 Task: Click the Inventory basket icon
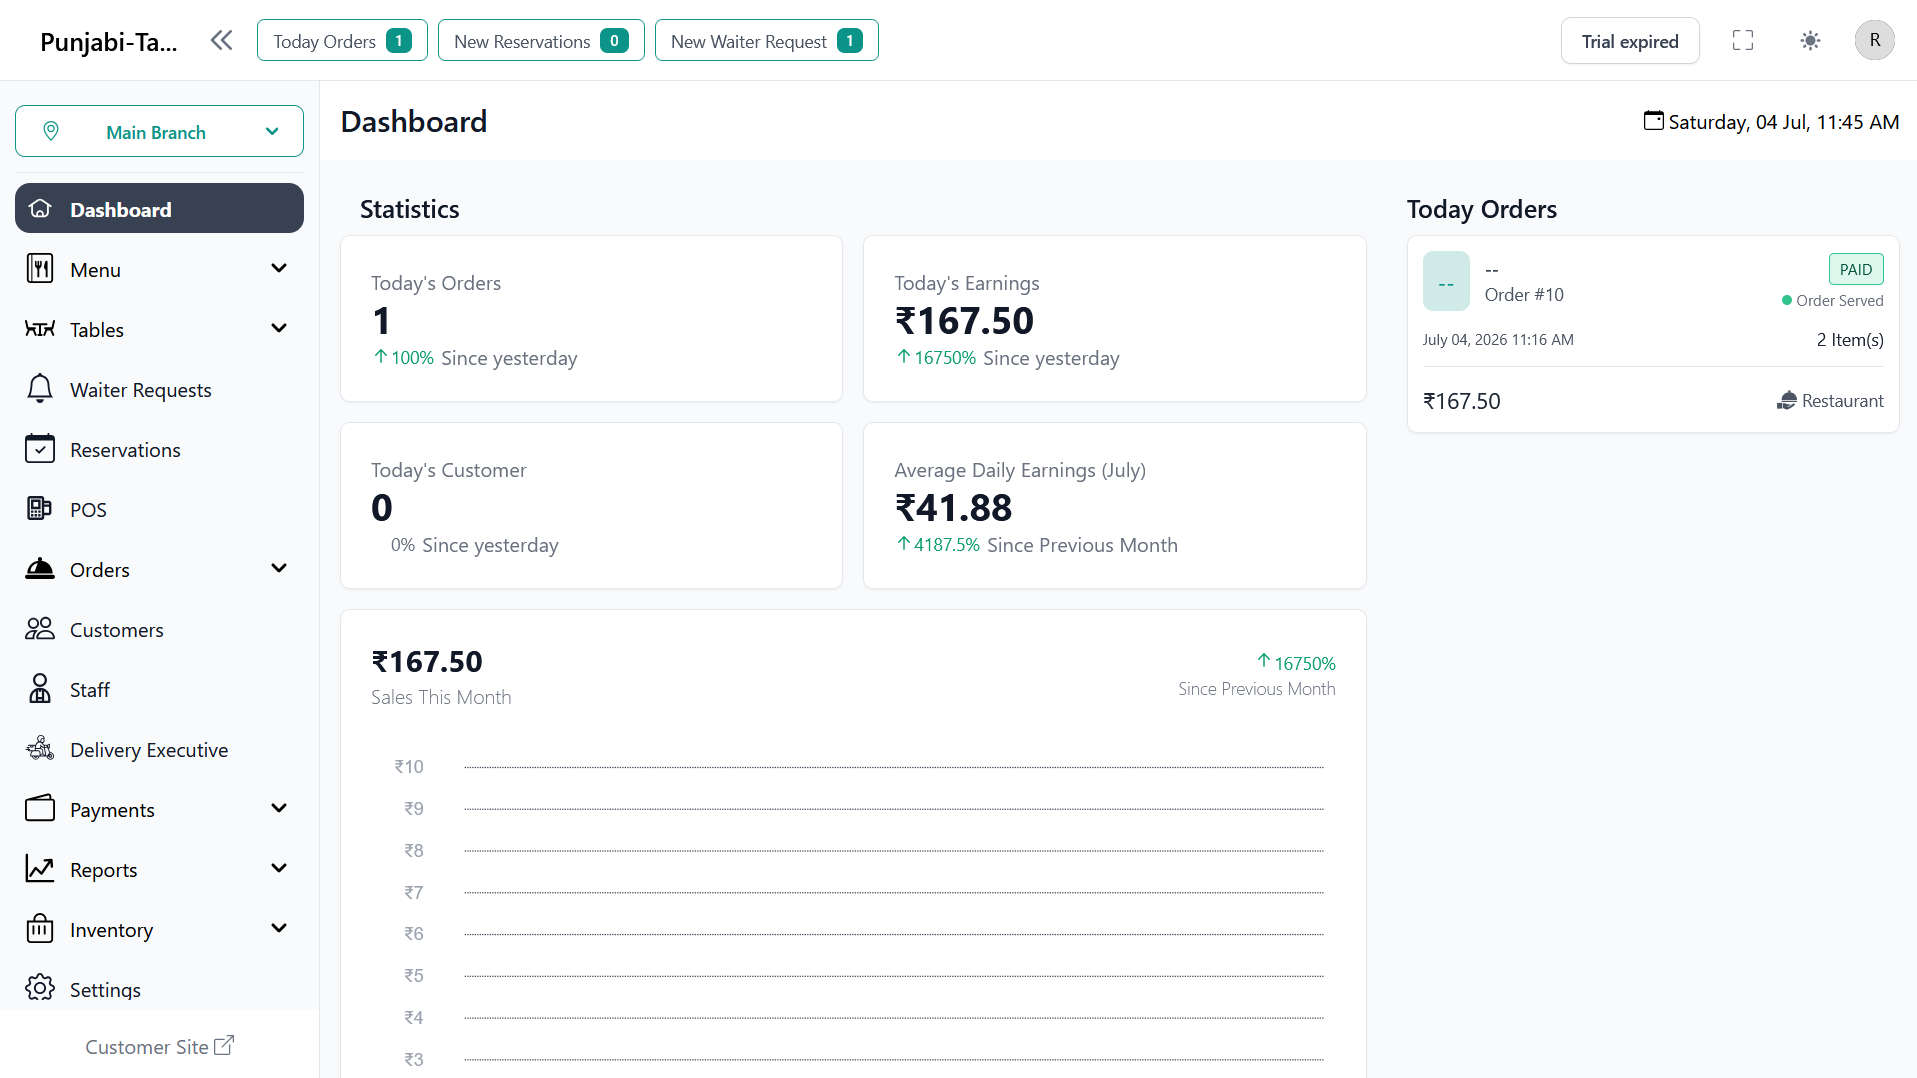coord(40,929)
